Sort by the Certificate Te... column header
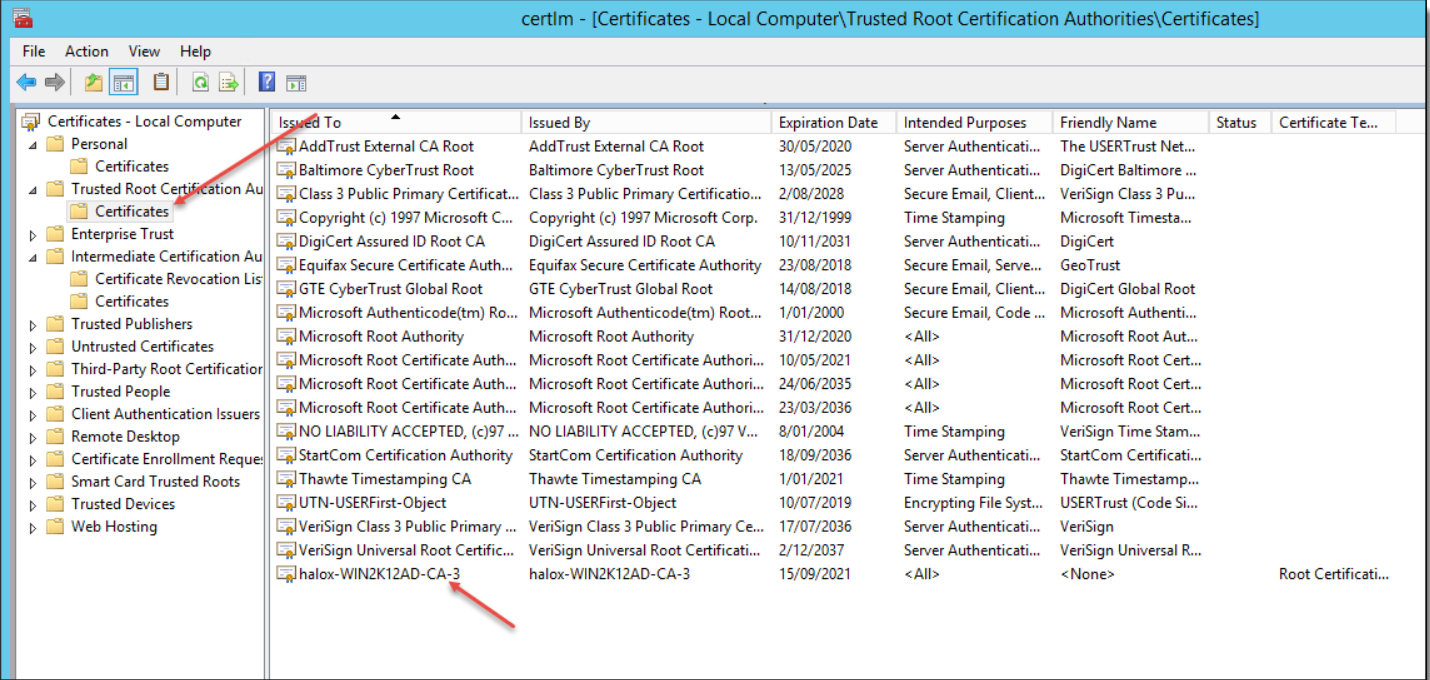The width and height of the screenshot is (1430, 680). pyautogui.click(x=1334, y=122)
